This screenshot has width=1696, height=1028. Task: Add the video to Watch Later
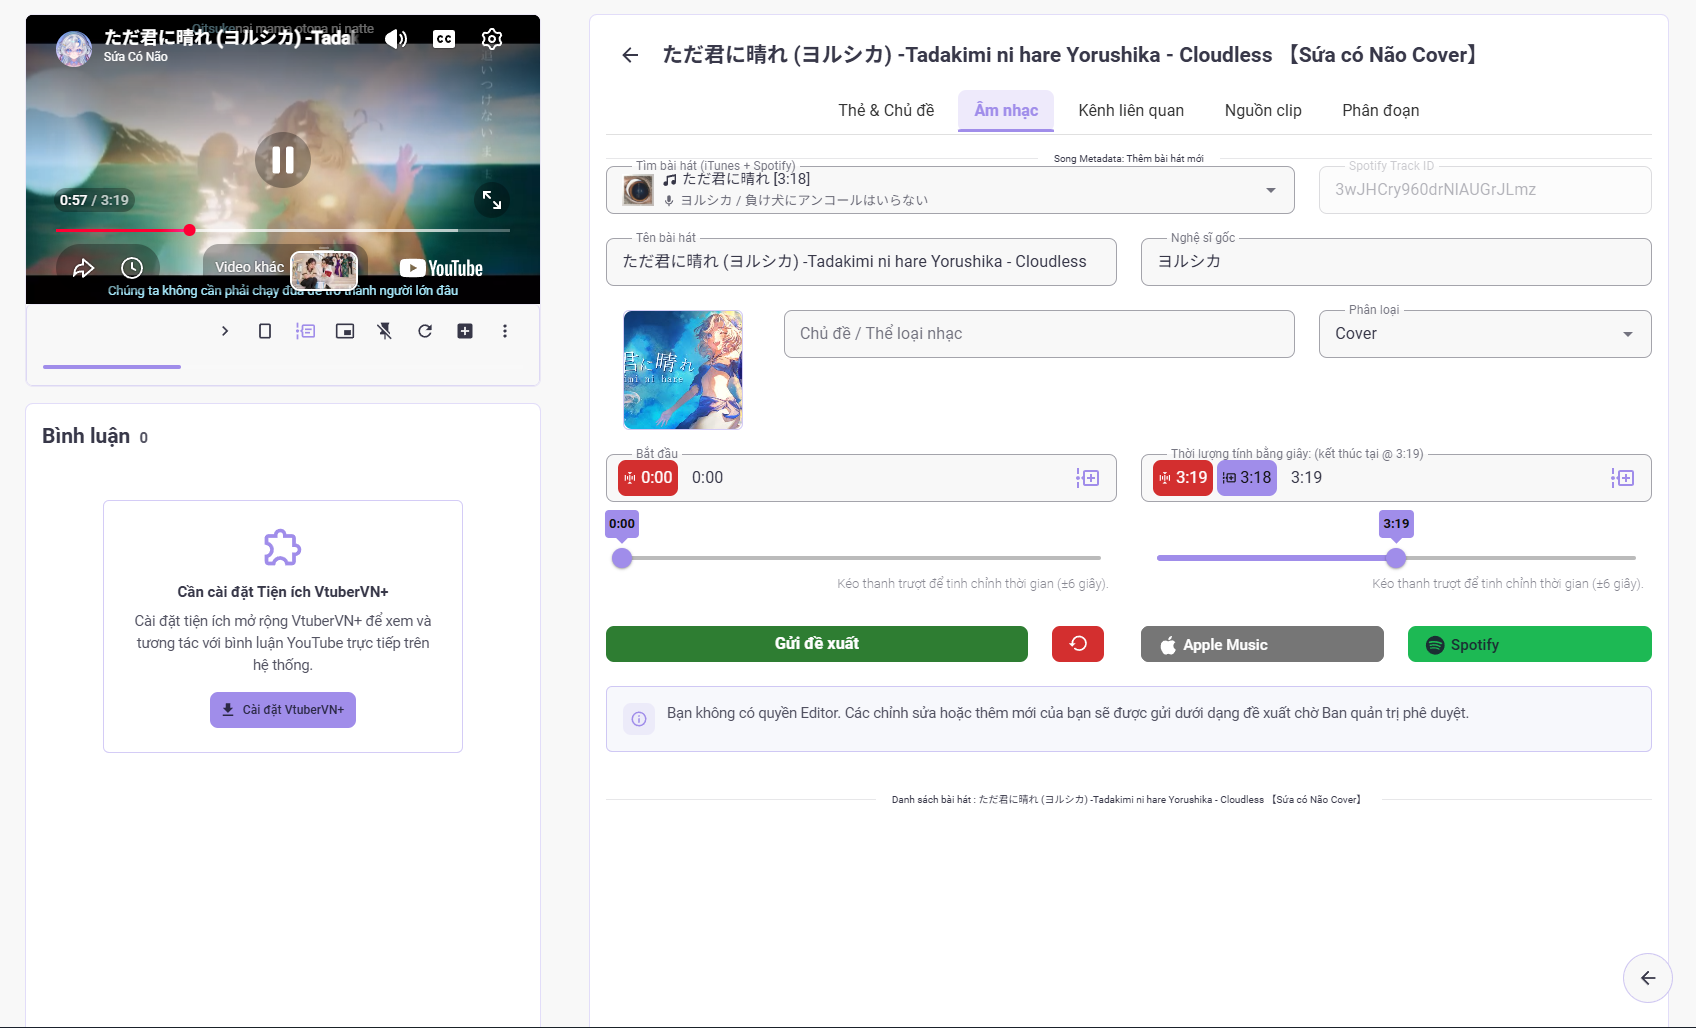tap(132, 267)
